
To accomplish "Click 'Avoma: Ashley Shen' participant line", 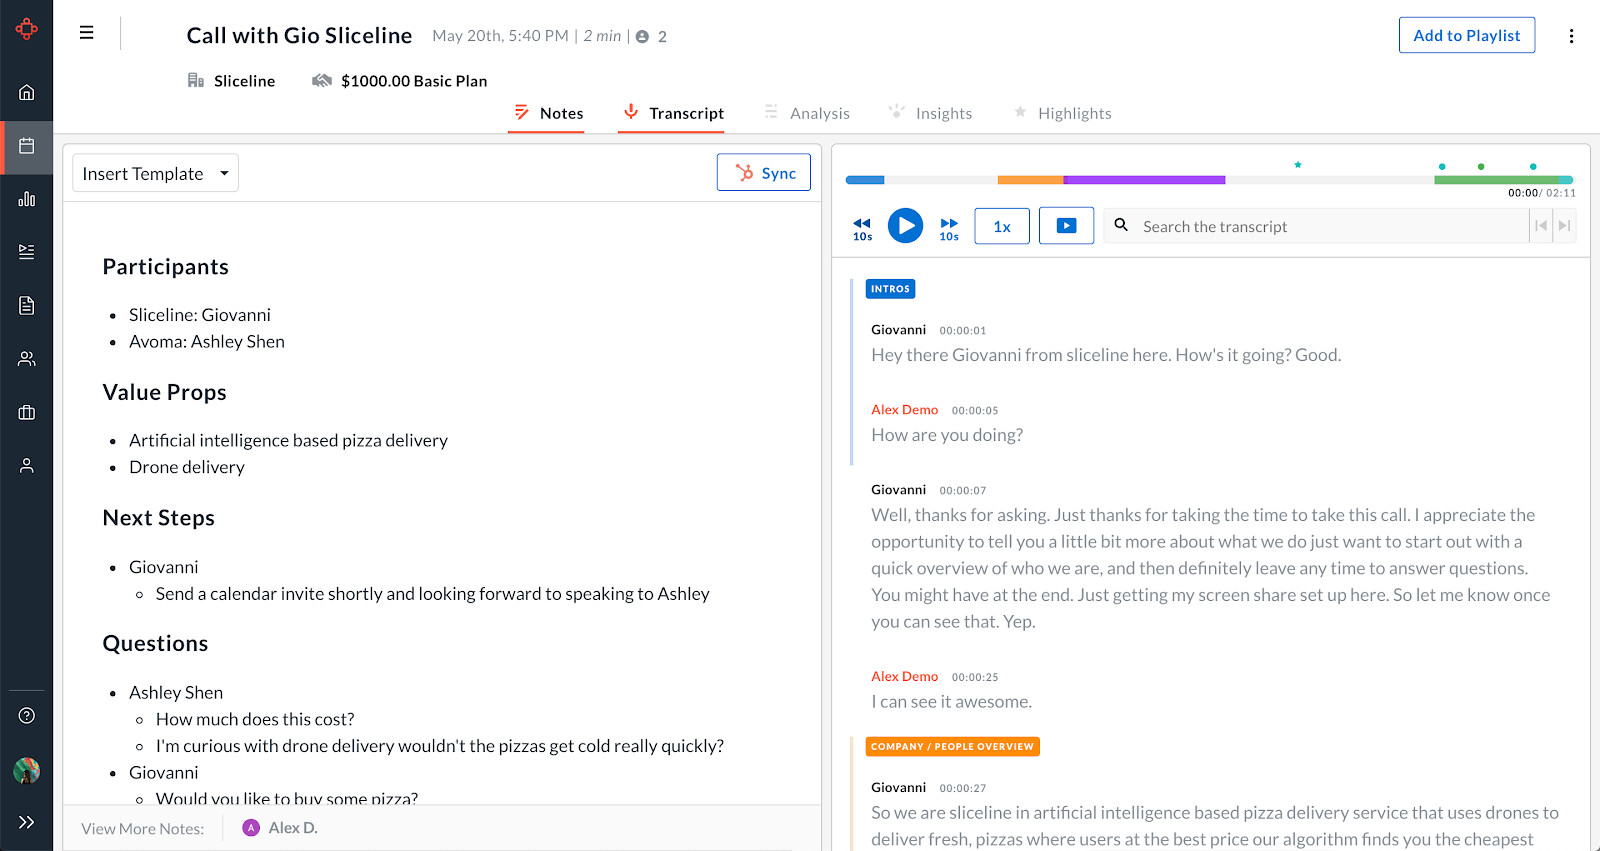I will (x=207, y=342).
